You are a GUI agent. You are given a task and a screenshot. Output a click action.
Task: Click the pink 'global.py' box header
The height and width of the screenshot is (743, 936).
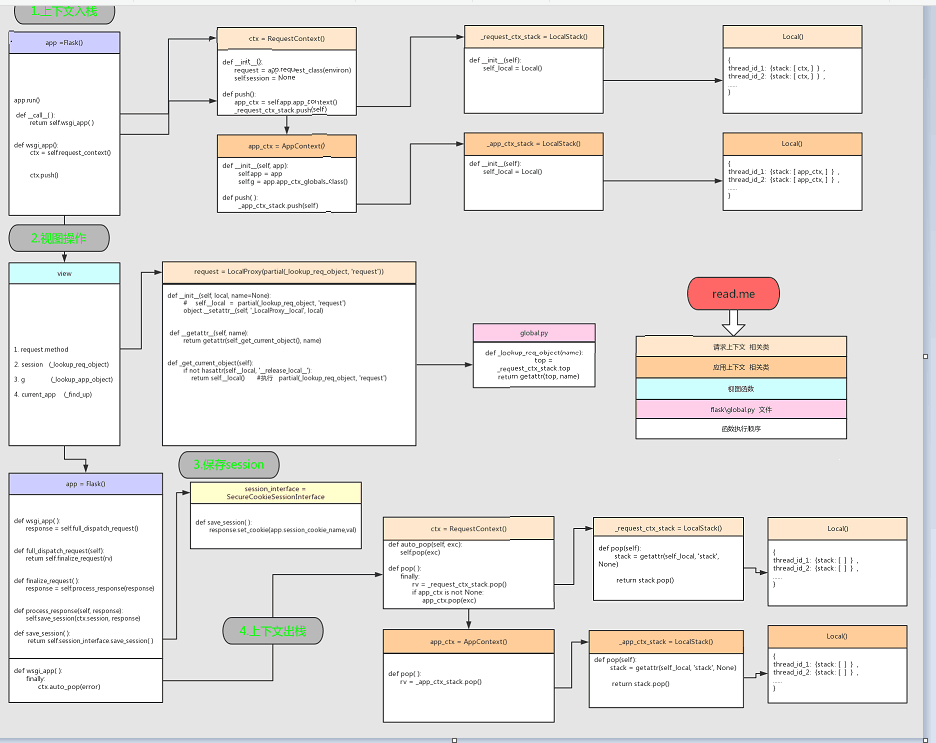pos(534,333)
